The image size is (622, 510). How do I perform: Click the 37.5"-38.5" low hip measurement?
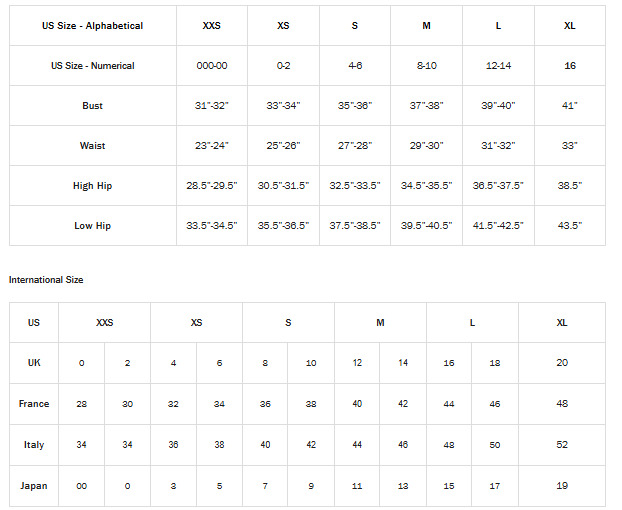[355, 226]
